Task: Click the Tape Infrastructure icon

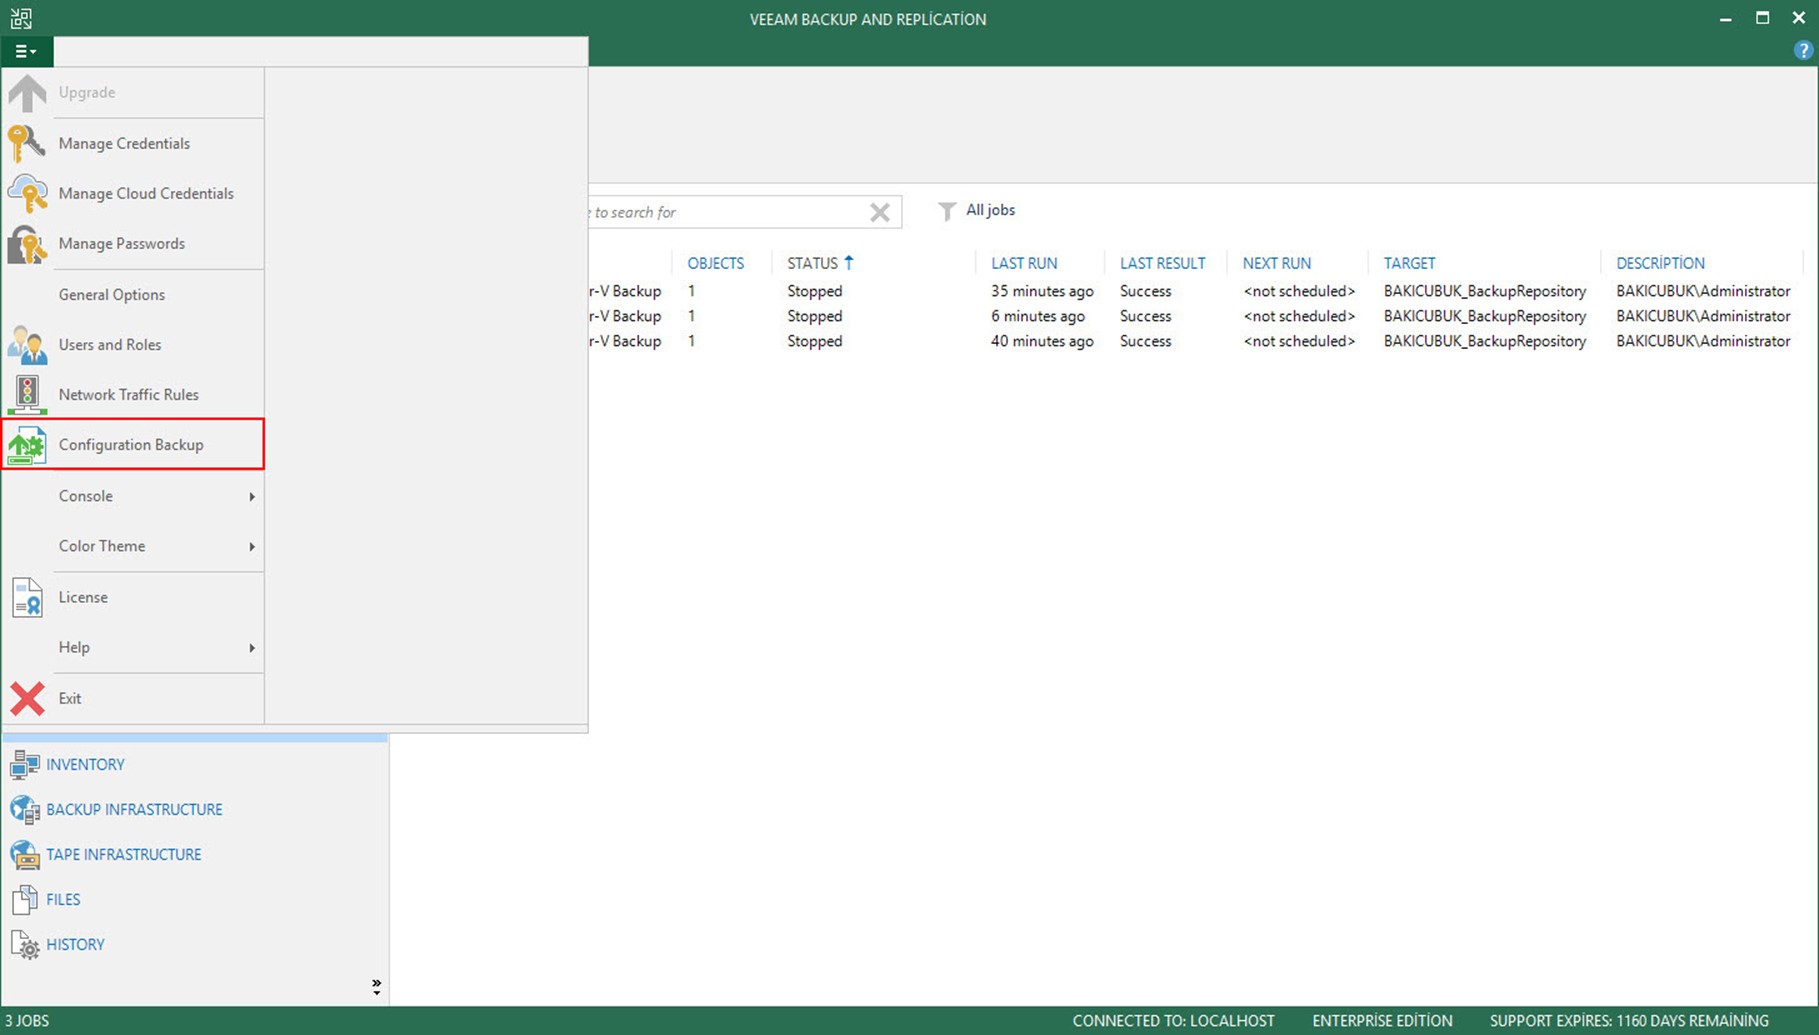Action: 24,854
